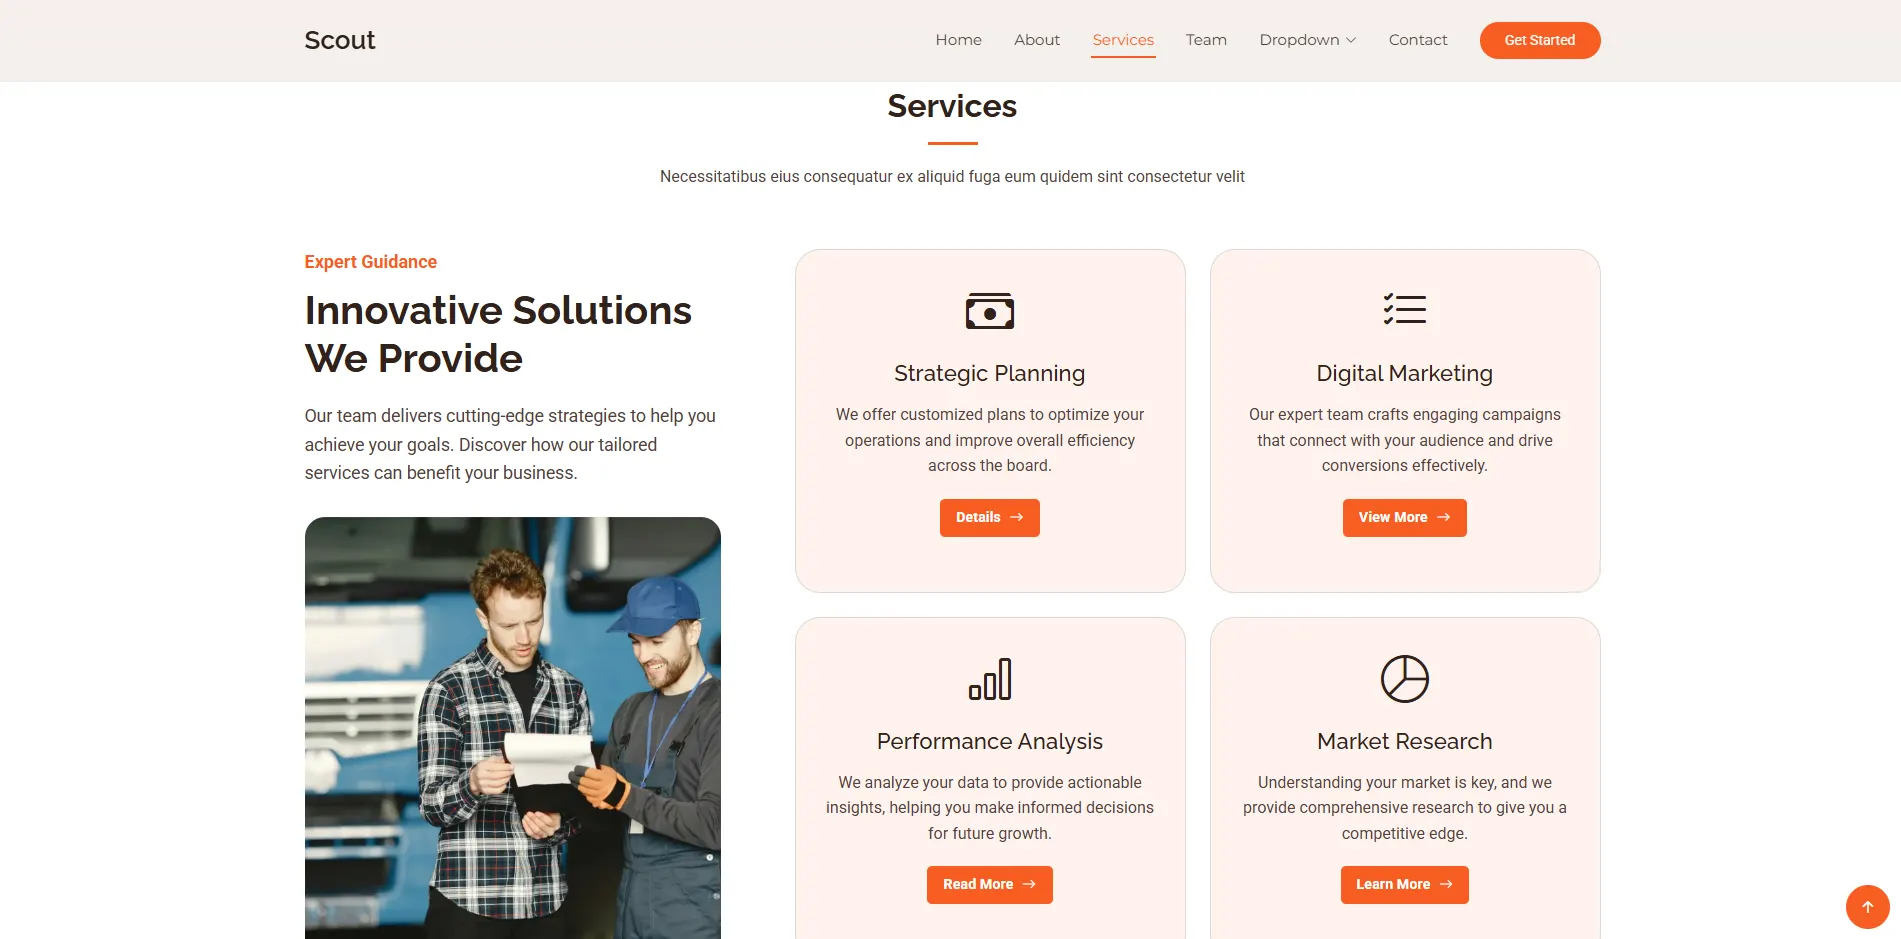Select the Services nav item

coord(1122,40)
